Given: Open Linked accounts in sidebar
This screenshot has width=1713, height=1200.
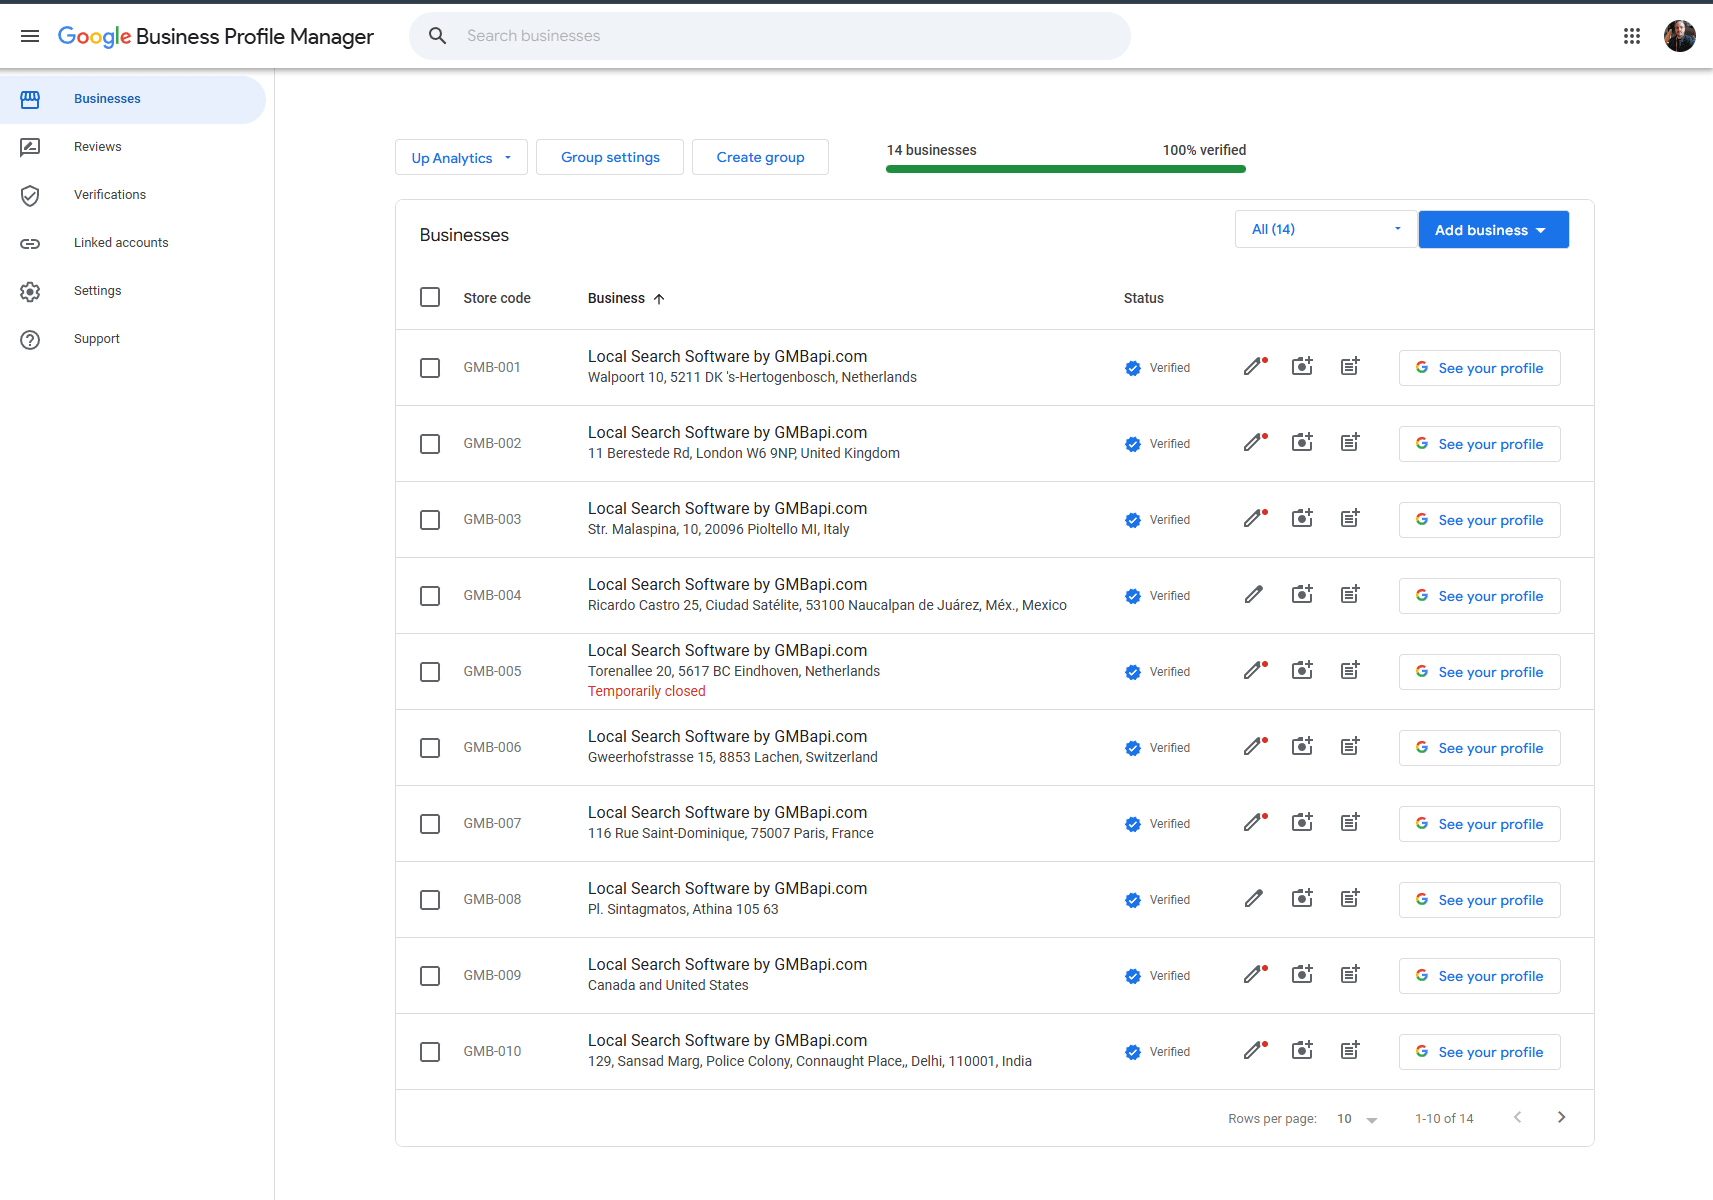Looking at the screenshot, I should point(133,243).
